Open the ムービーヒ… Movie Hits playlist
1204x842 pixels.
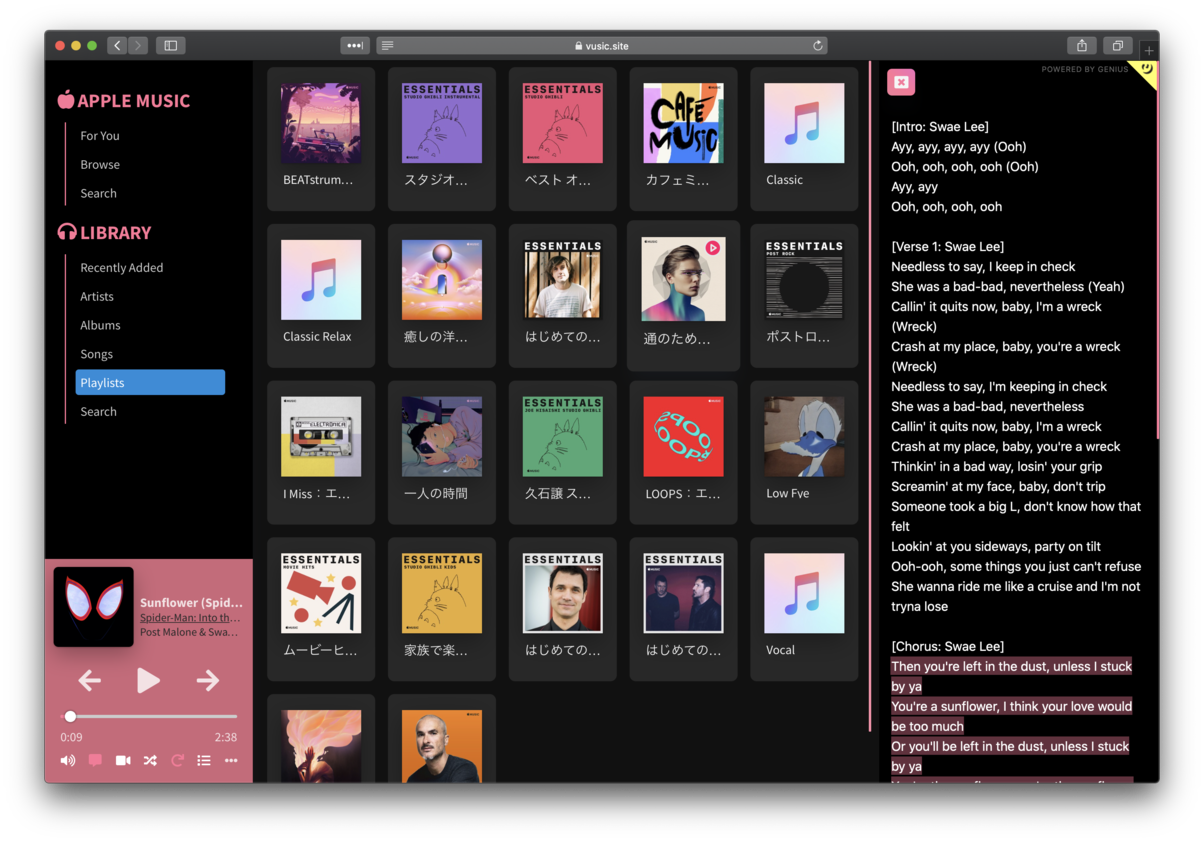click(x=321, y=610)
